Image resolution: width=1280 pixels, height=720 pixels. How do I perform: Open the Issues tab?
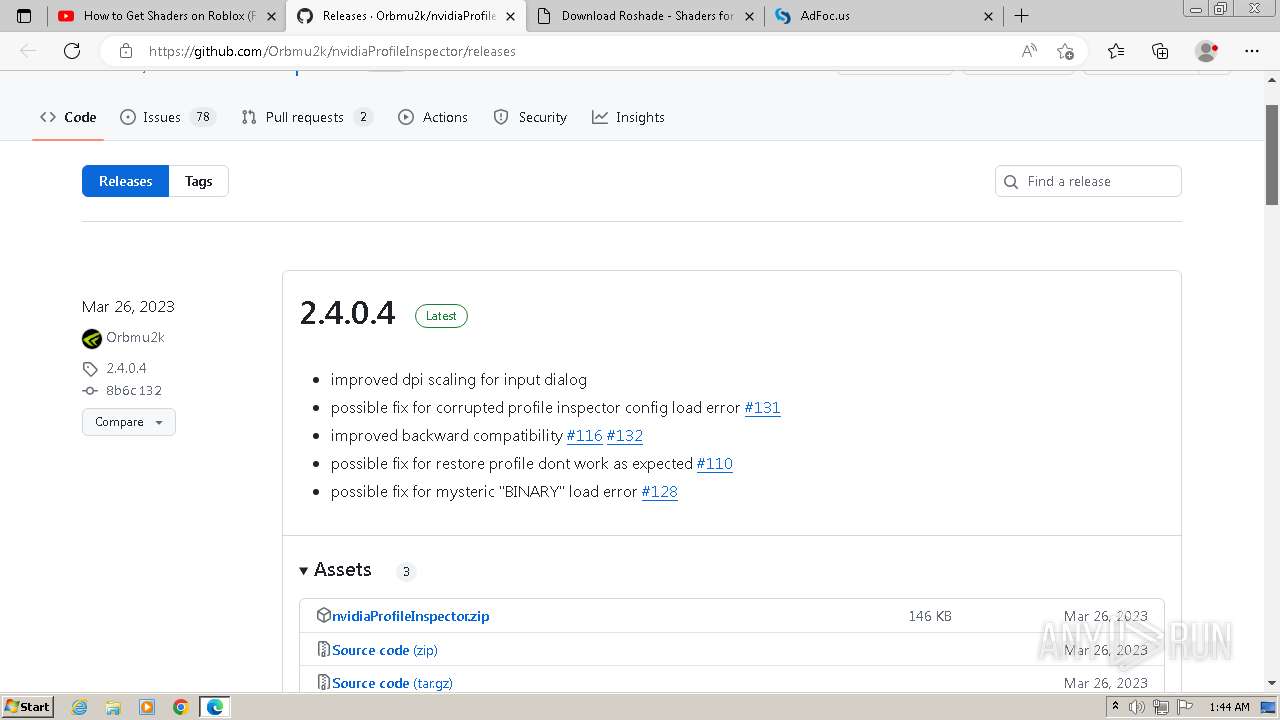[167, 117]
